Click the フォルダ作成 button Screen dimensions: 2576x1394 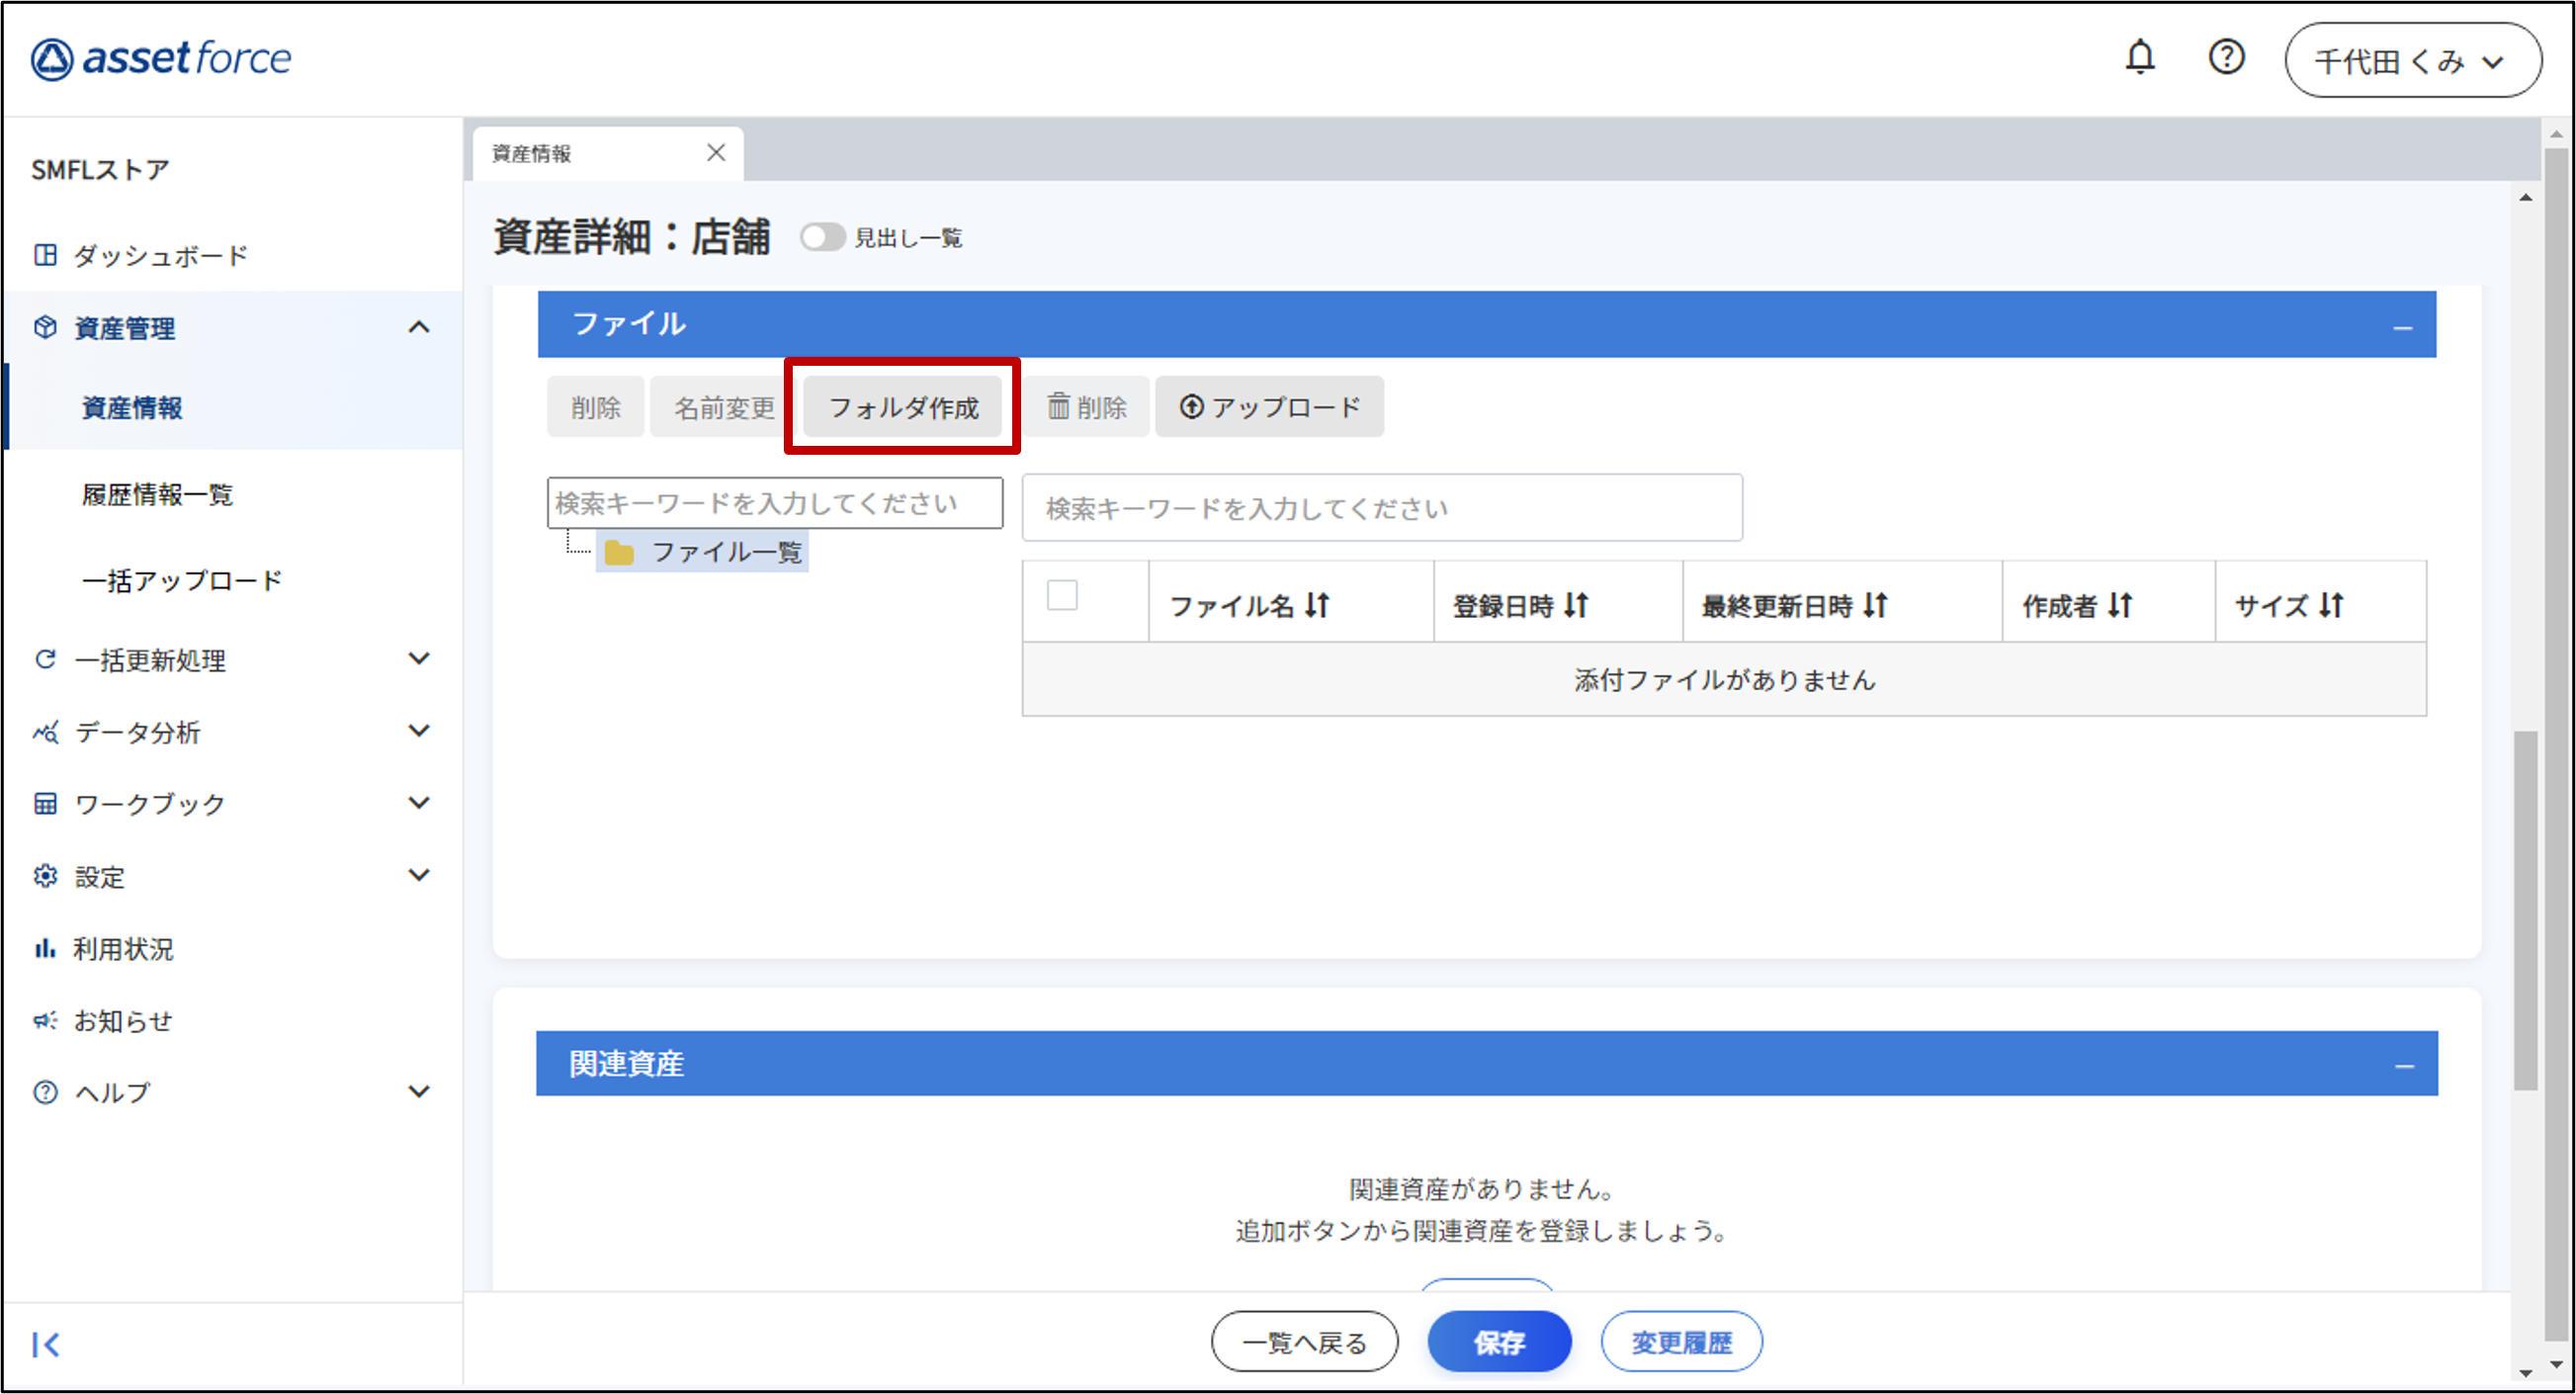pyautogui.click(x=902, y=407)
